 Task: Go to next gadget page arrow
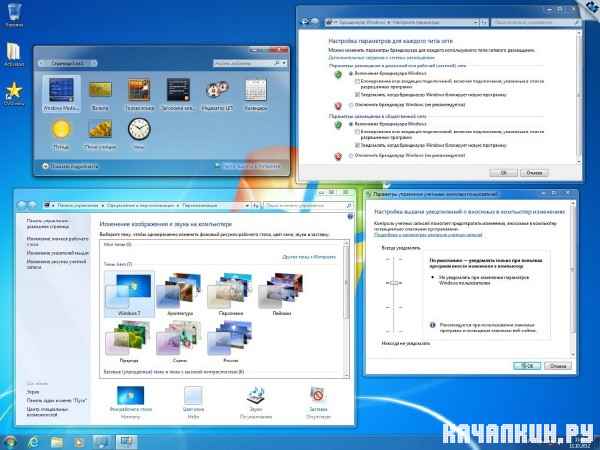coord(93,63)
